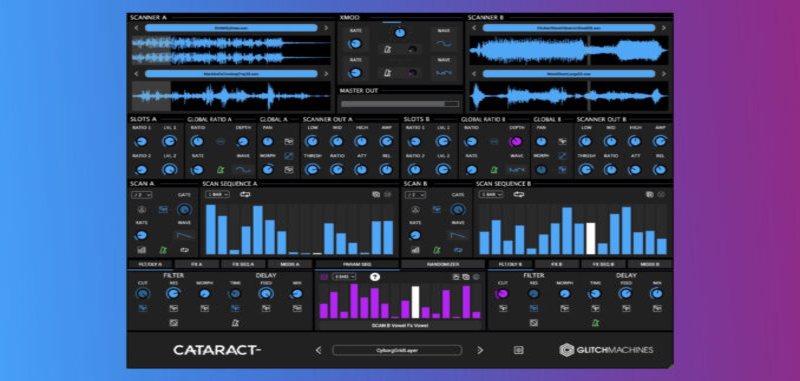
Task: Click the upper metronome icon in XMOD
Action: pyautogui.click(x=387, y=49)
